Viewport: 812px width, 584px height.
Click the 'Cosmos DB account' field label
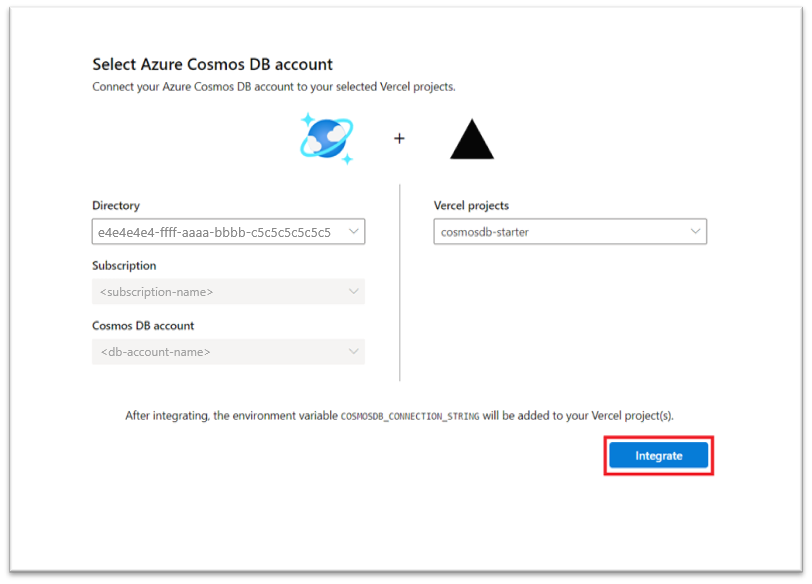click(x=143, y=325)
